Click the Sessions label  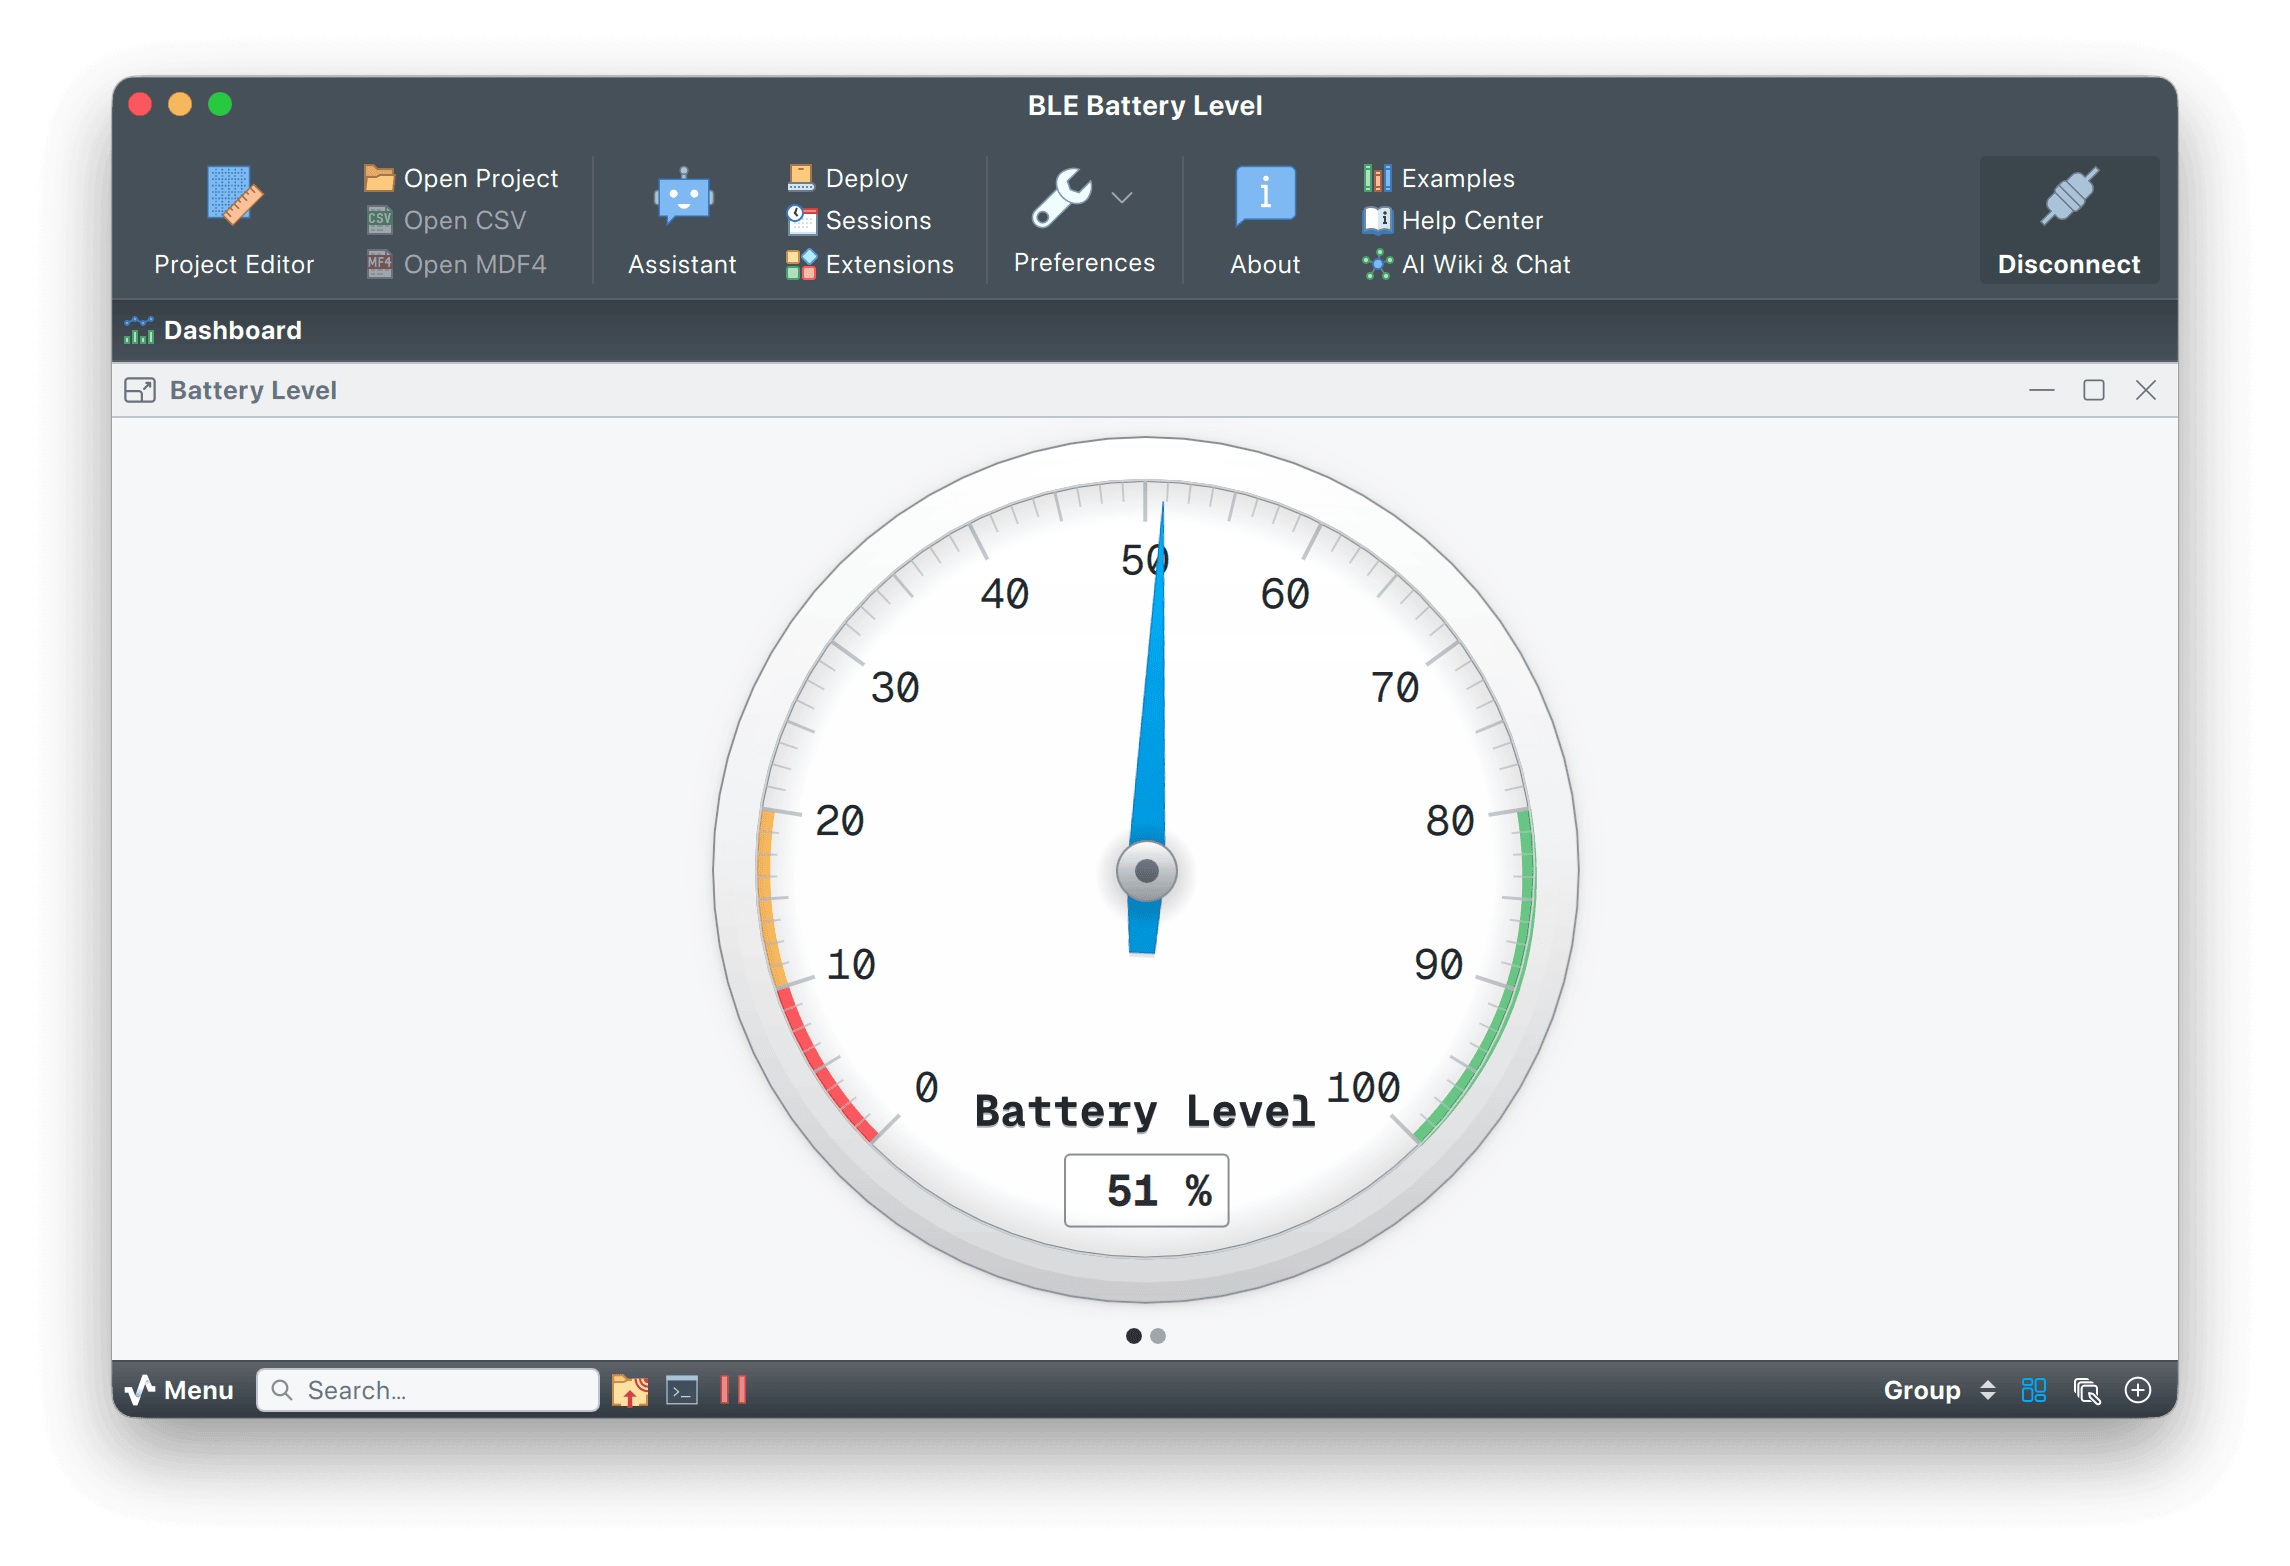click(878, 220)
